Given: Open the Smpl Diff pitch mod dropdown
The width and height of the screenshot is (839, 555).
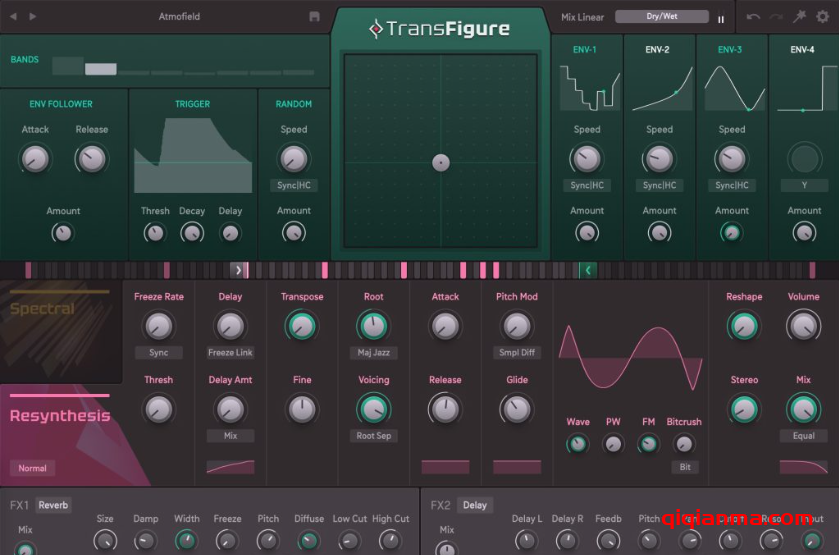Looking at the screenshot, I should [x=517, y=353].
